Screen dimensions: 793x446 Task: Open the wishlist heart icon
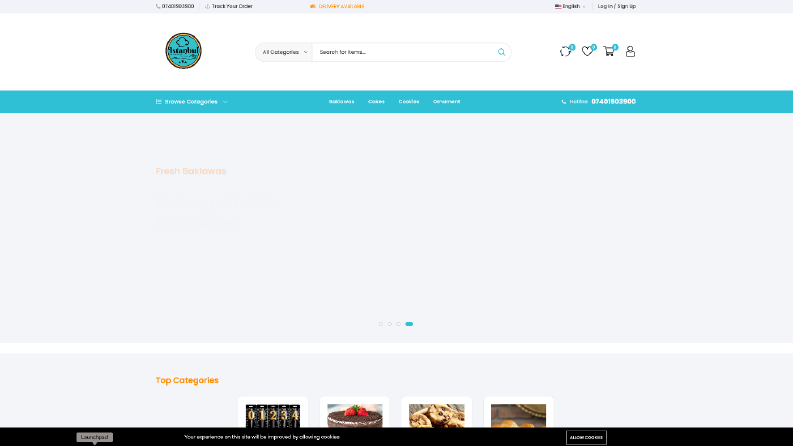(587, 52)
